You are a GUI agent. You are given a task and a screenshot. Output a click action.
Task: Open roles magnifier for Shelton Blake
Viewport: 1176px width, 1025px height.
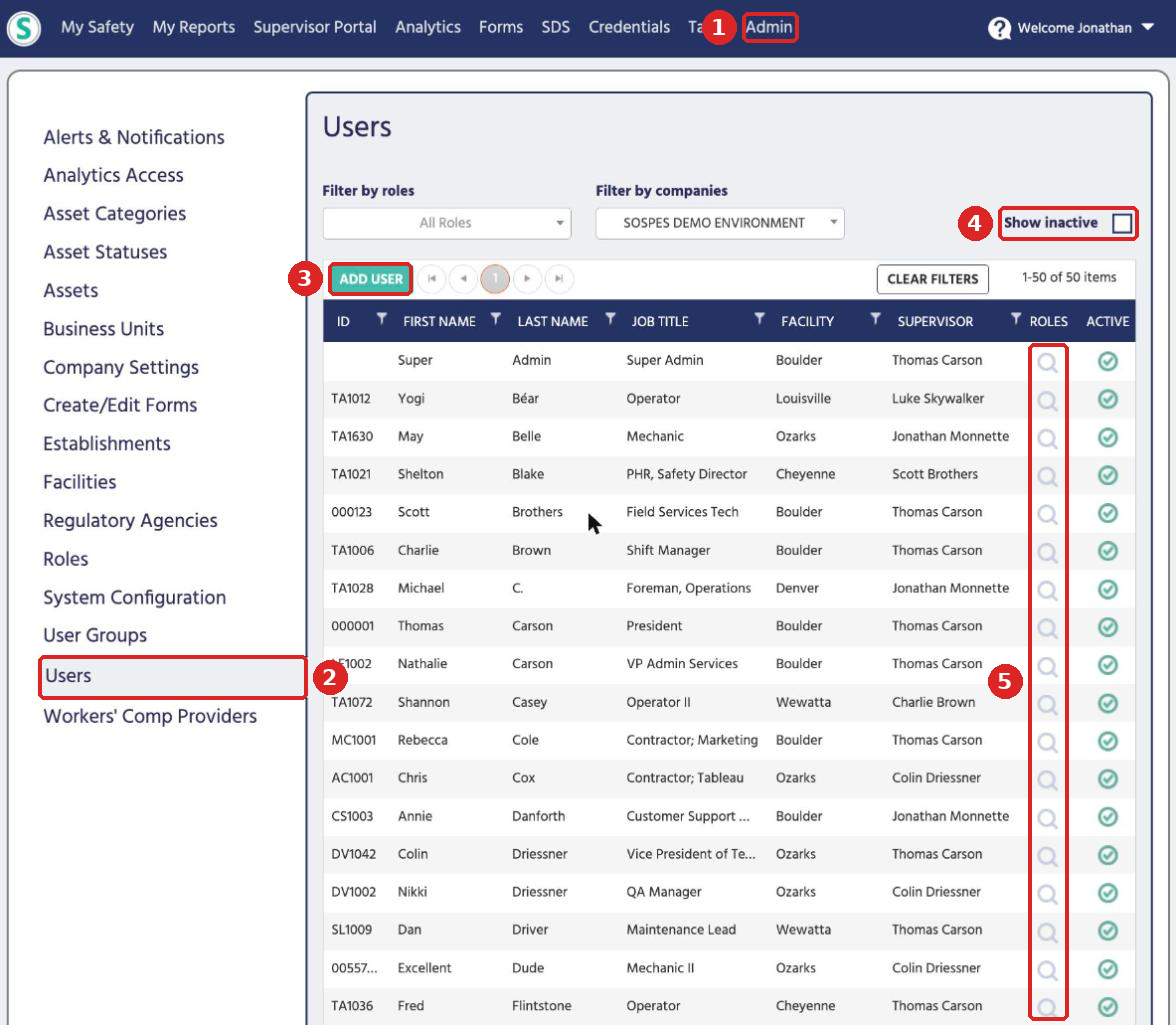[1048, 476]
